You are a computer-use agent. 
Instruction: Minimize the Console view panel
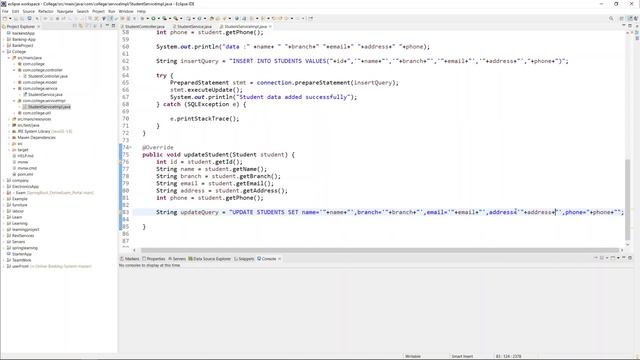(x=624, y=258)
